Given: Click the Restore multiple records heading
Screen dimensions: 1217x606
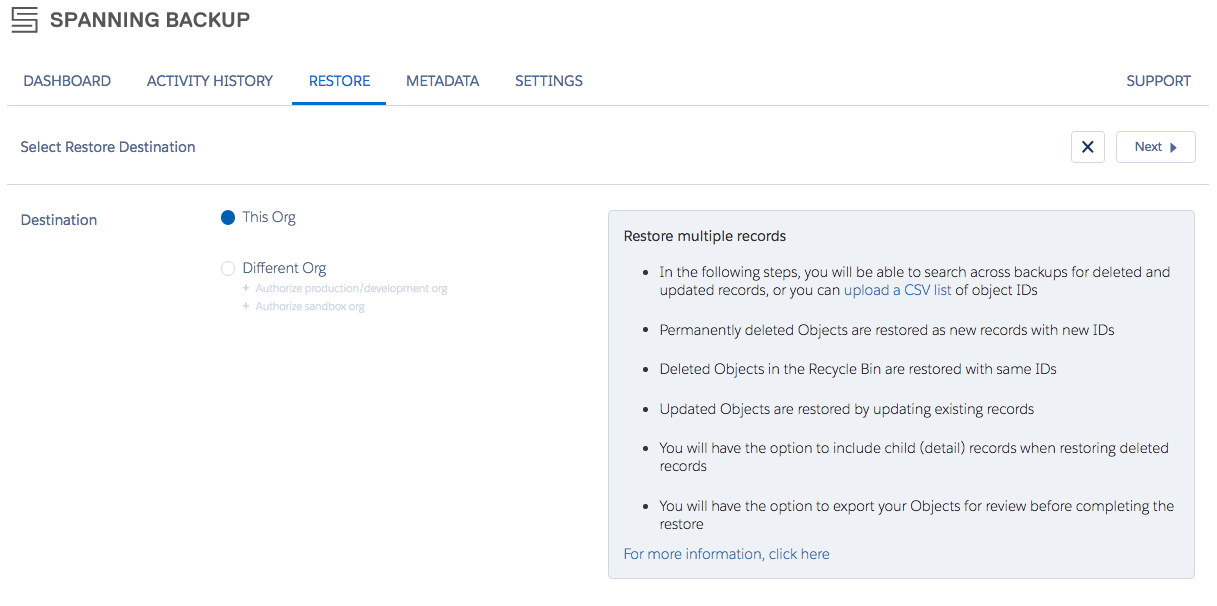Looking at the screenshot, I should (x=704, y=237).
